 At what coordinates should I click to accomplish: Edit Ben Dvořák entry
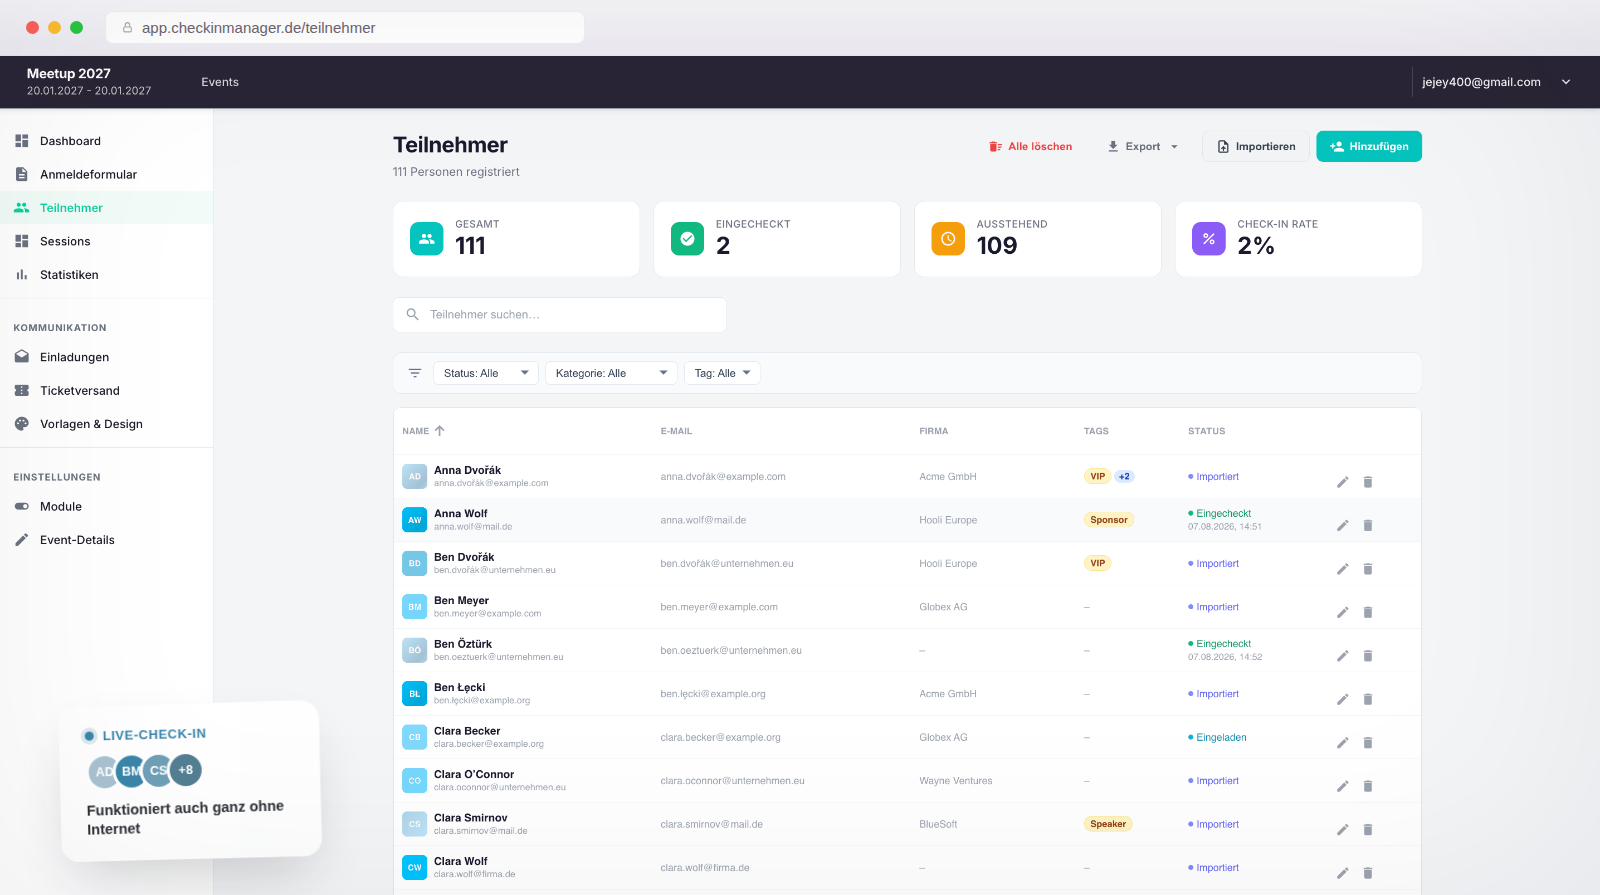pyautogui.click(x=1343, y=569)
